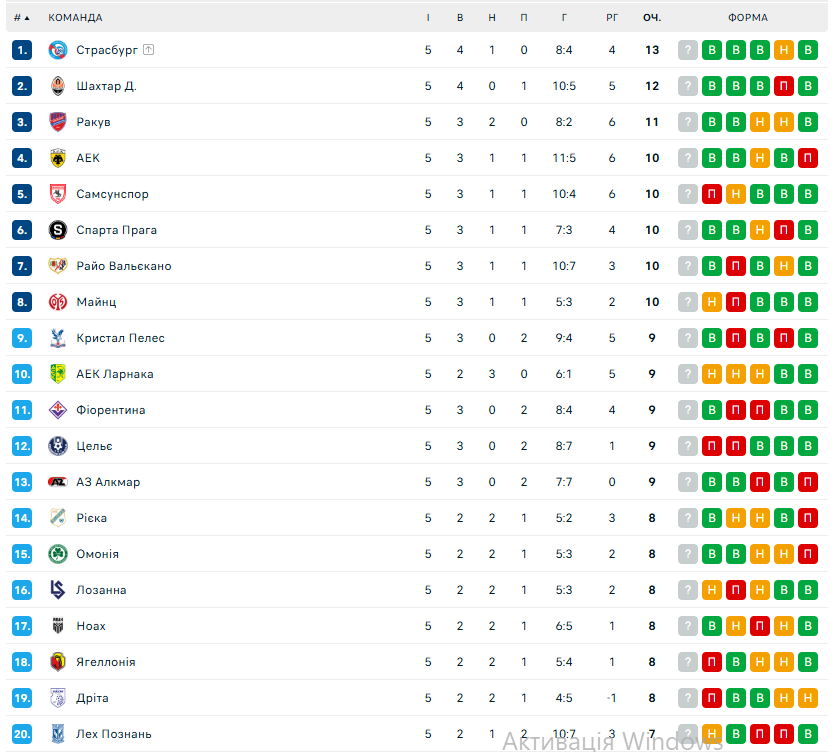Image resolution: width=835 pixels, height=752 pixels.
Task: Click the Самсунспор team logo
Action: pos(58,194)
